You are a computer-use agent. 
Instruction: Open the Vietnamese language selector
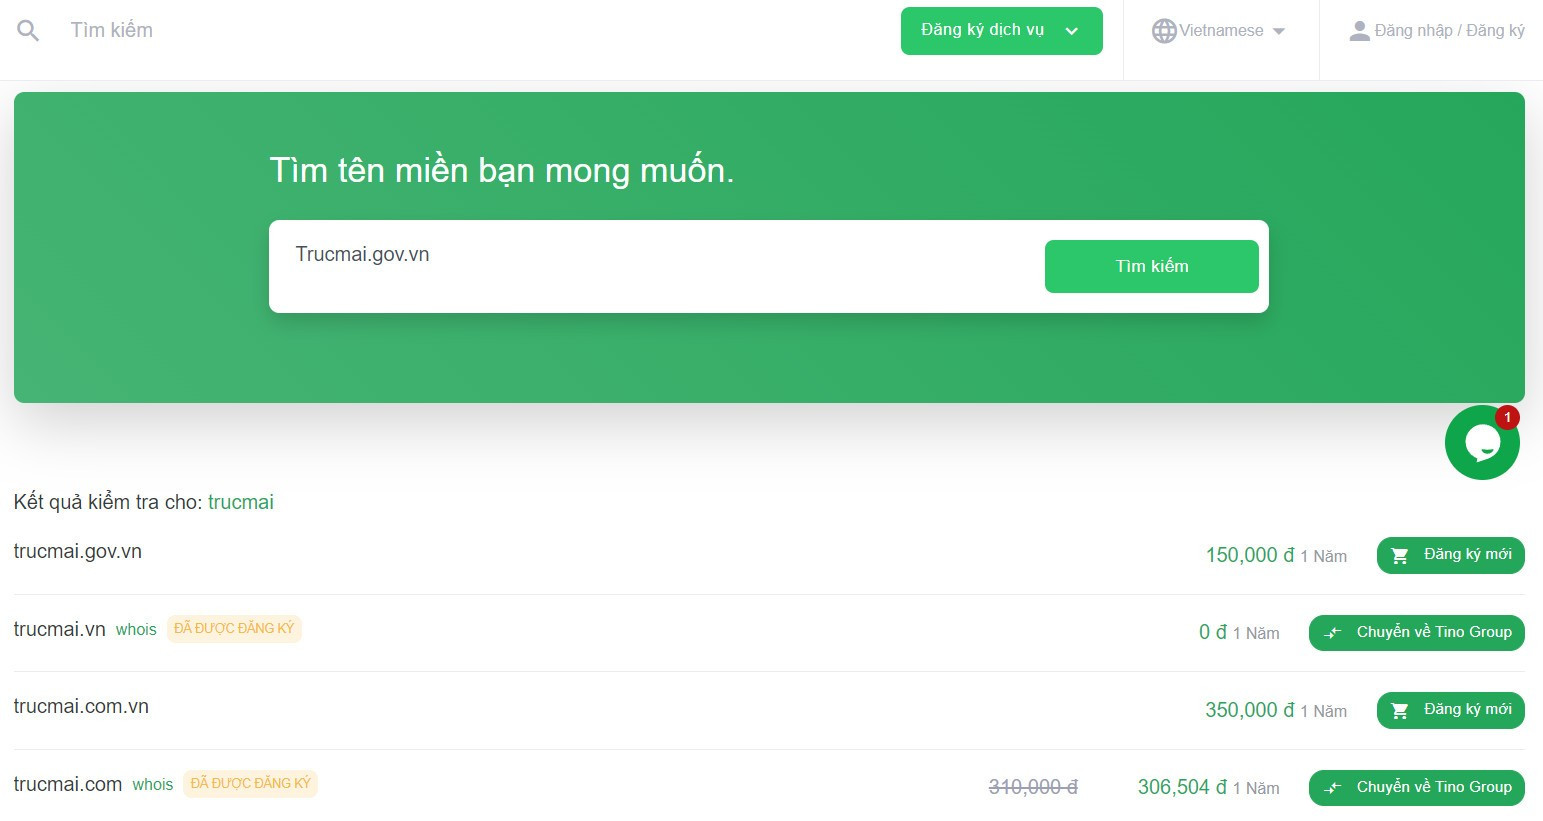click(x=1220, y=31)
